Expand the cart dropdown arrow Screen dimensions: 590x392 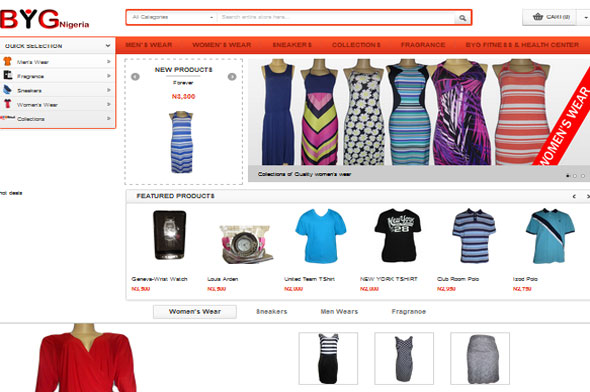coord(585,17)
